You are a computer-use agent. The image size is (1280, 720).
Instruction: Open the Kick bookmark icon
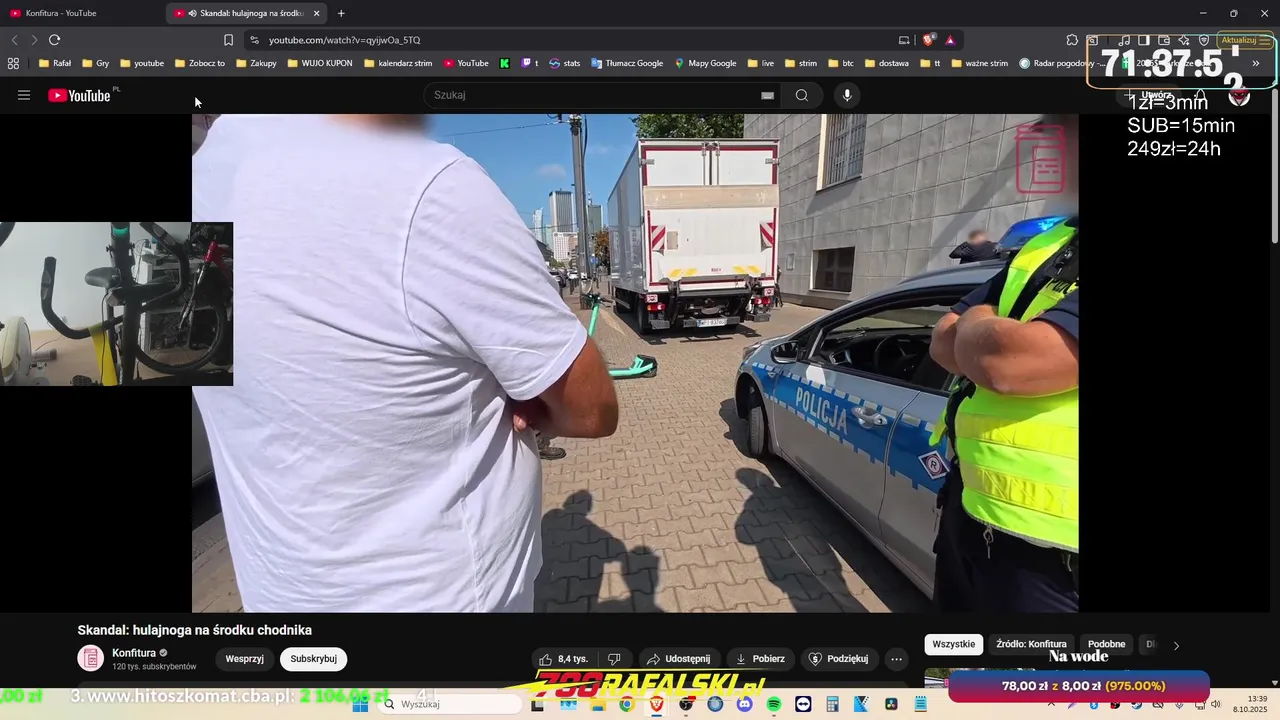[x=504, y=63]
